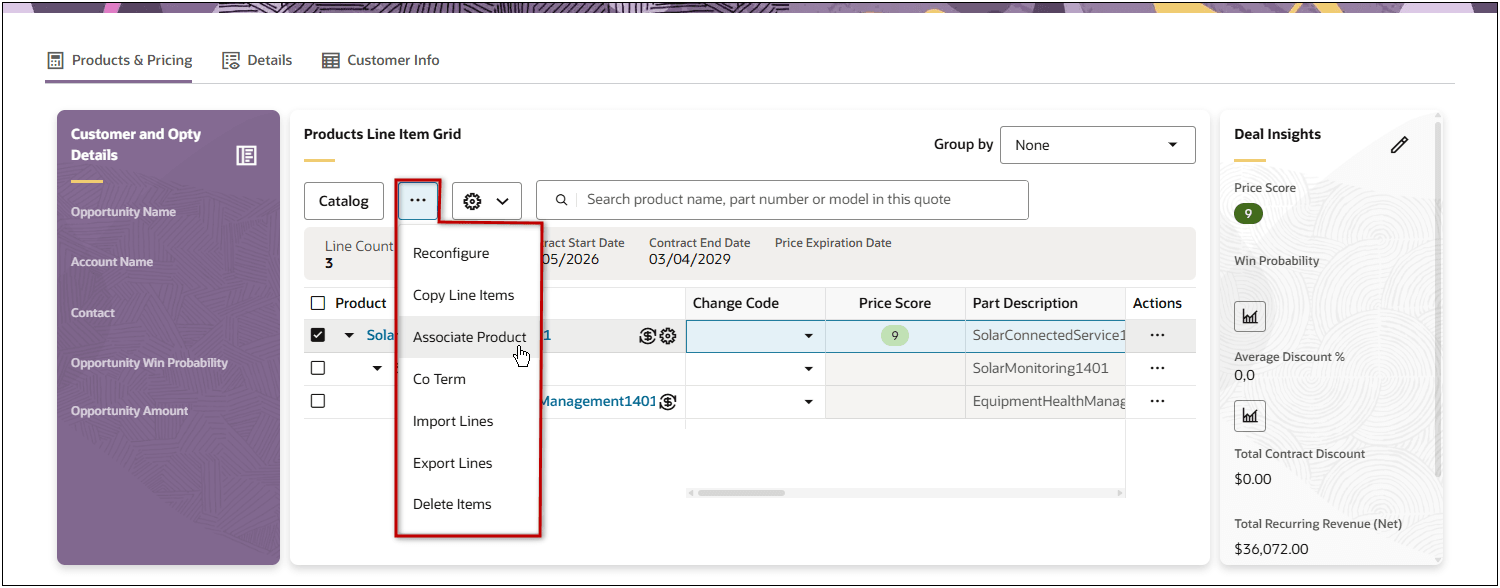The height and width of the screenshot is (588, 1500).
Task: Open the chart icon under Average Discount %
Action: coord(1250,415)
